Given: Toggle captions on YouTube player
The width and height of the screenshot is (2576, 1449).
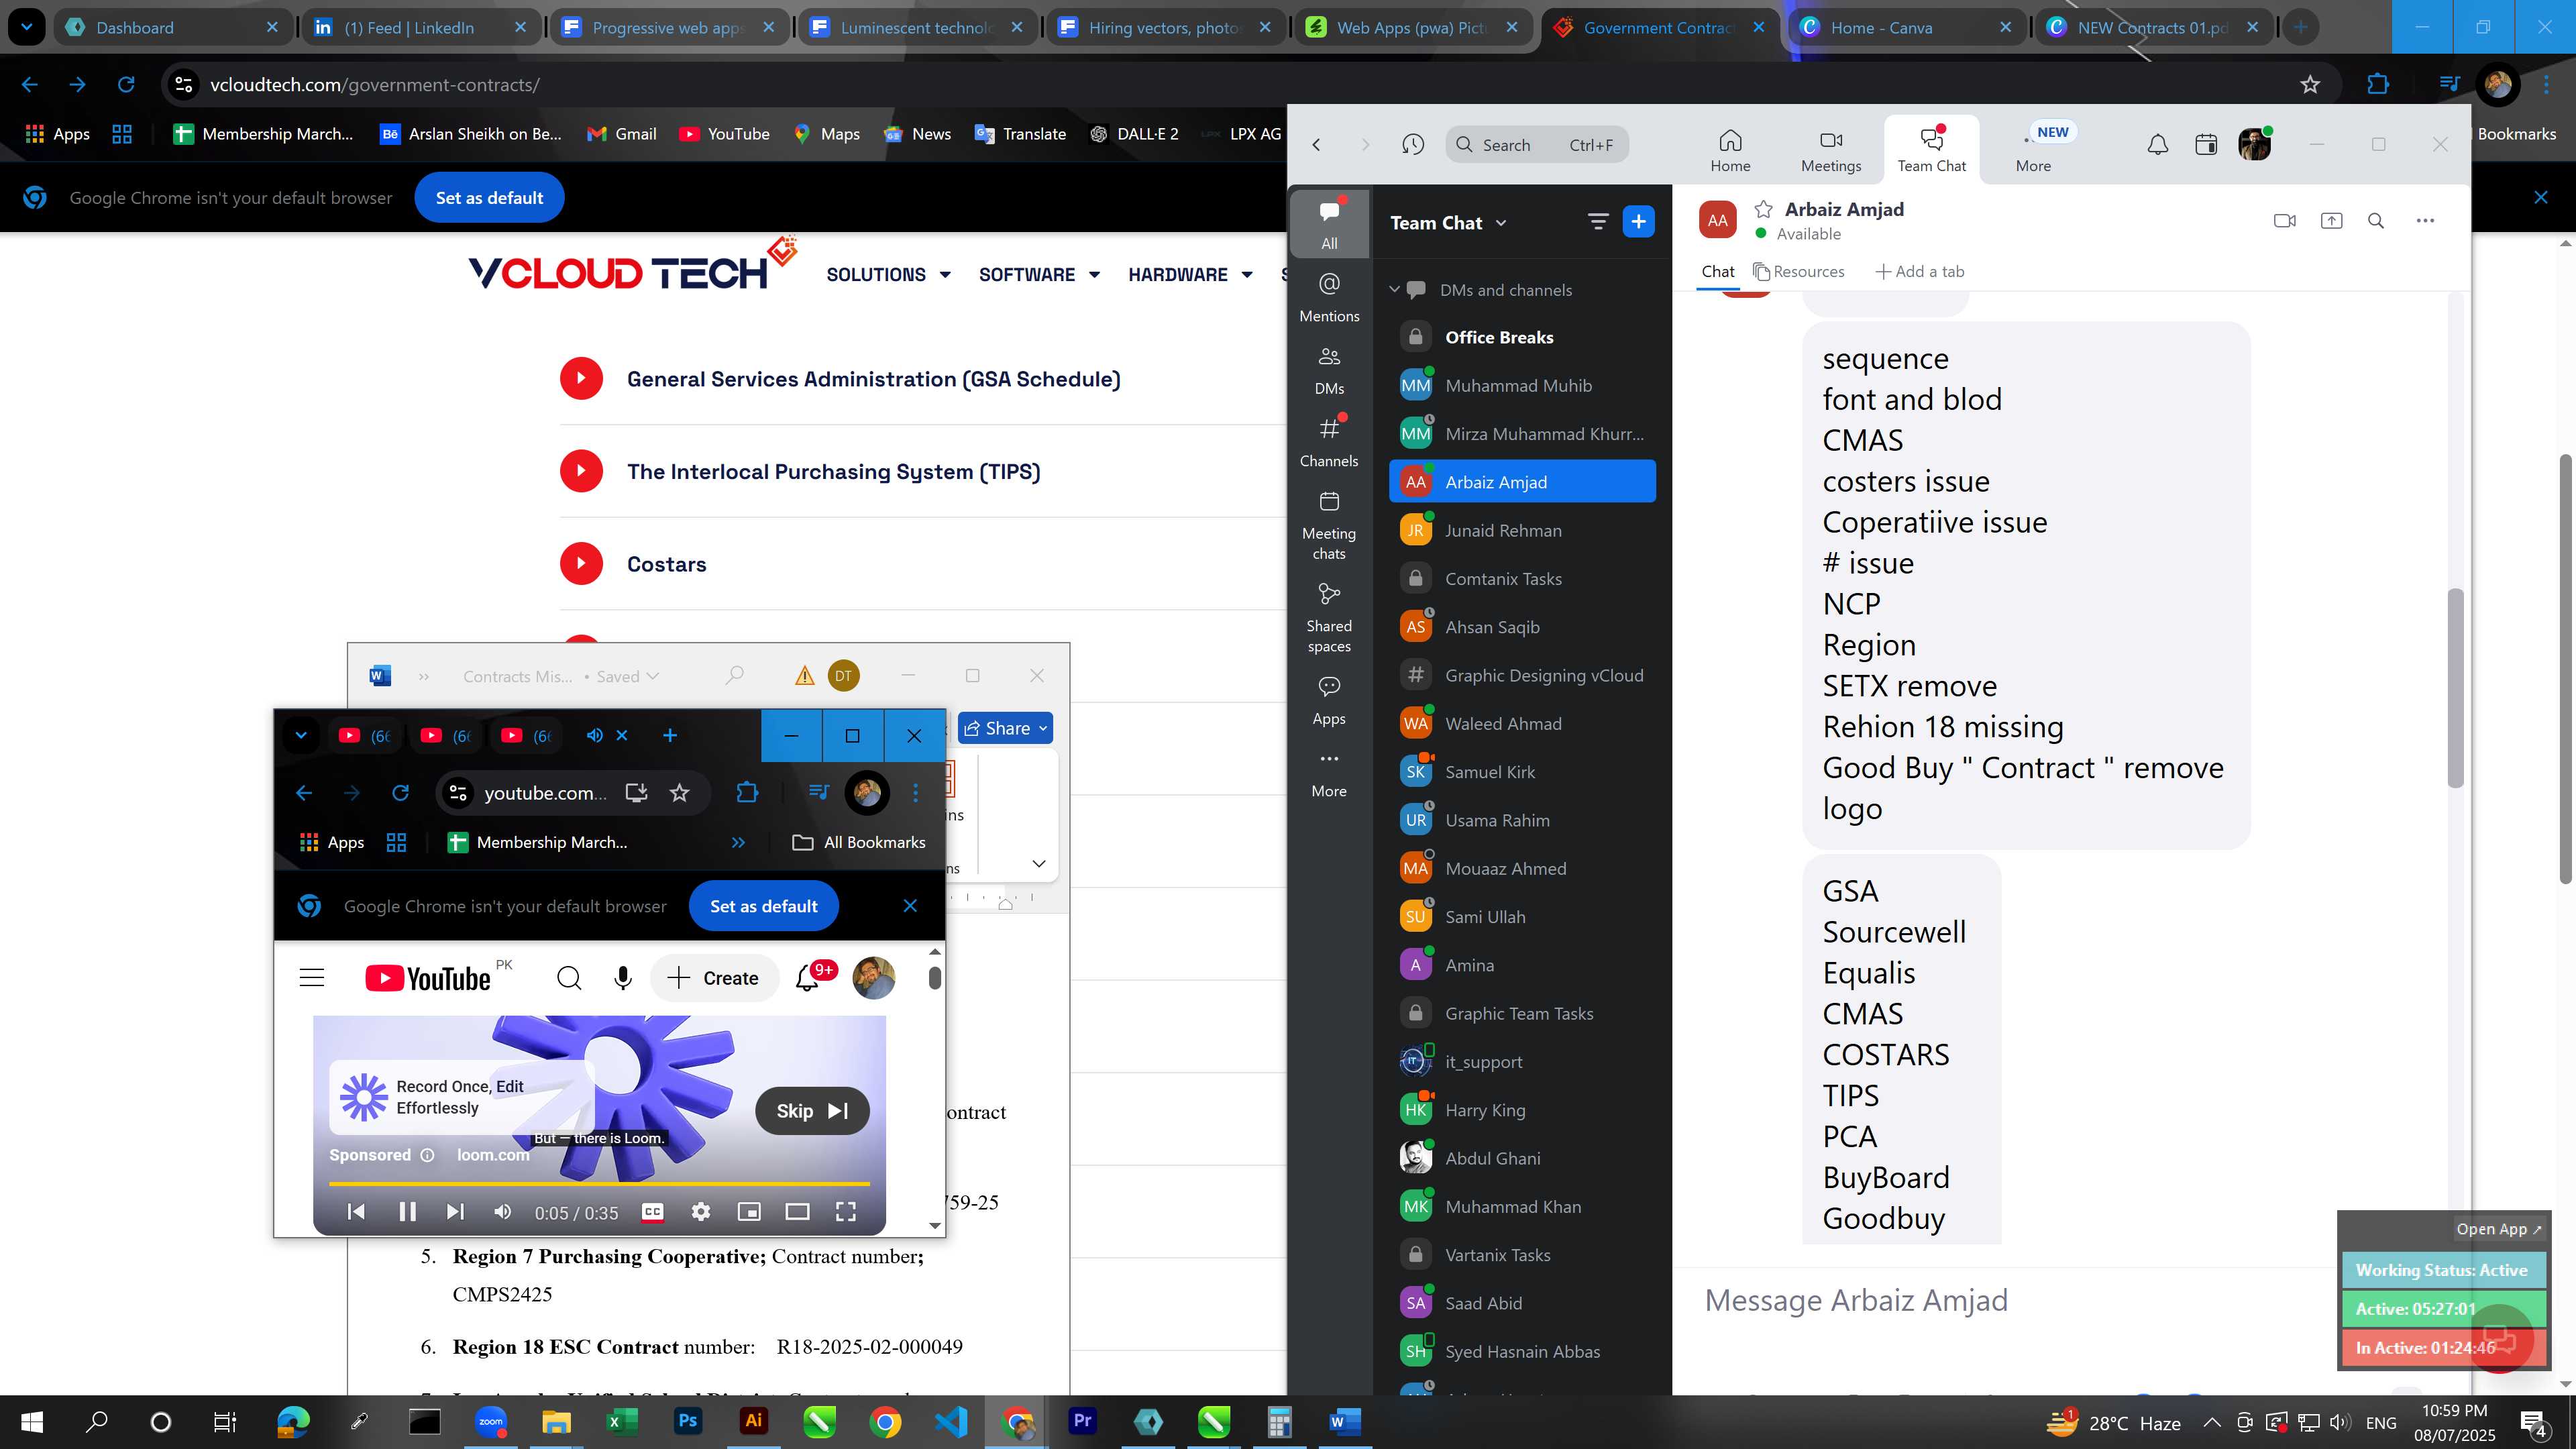Looking at the screenshot, I should coord(652,1212).
